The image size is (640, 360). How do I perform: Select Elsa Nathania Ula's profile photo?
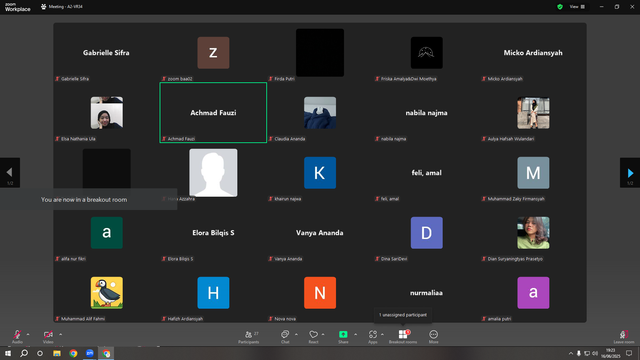click(x=107, y=113)
